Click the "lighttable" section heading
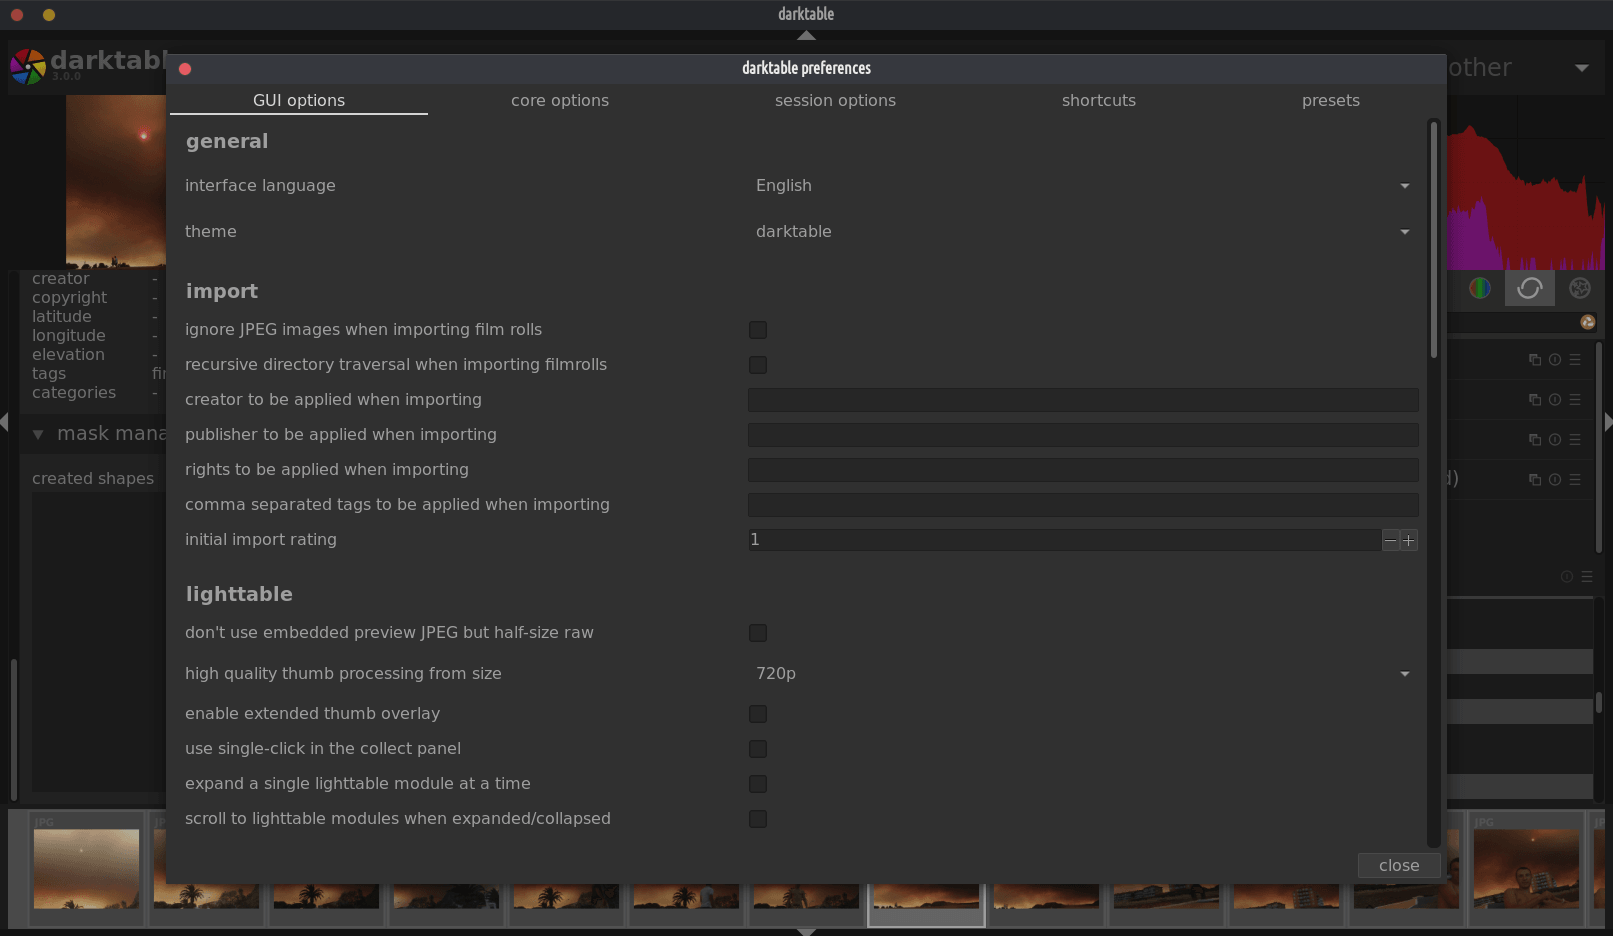The height and width of the screenshot is (936, 1613). click(239, 594)
